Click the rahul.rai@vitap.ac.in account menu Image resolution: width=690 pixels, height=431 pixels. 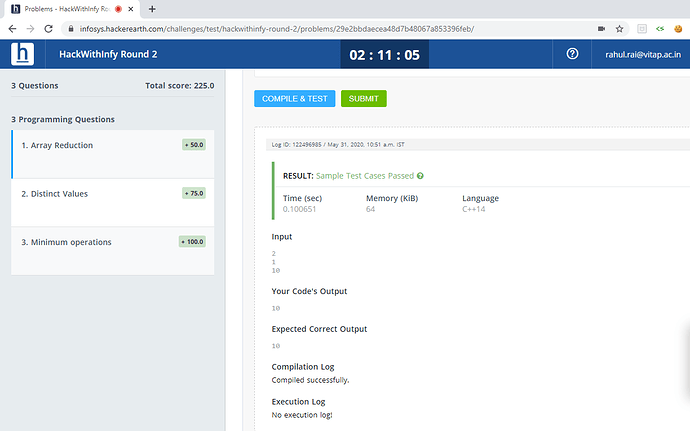pos(643,55)
